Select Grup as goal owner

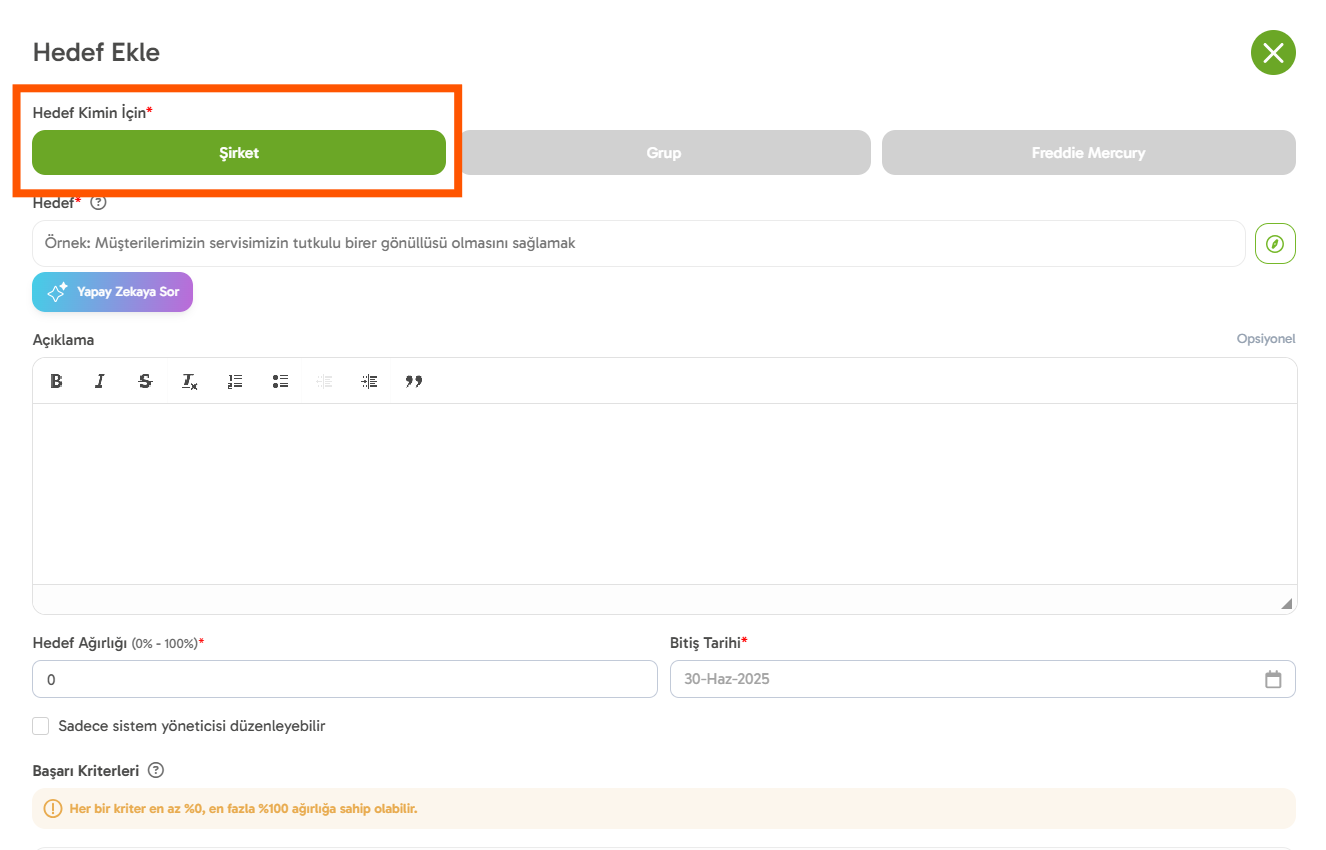coord(663,153)
